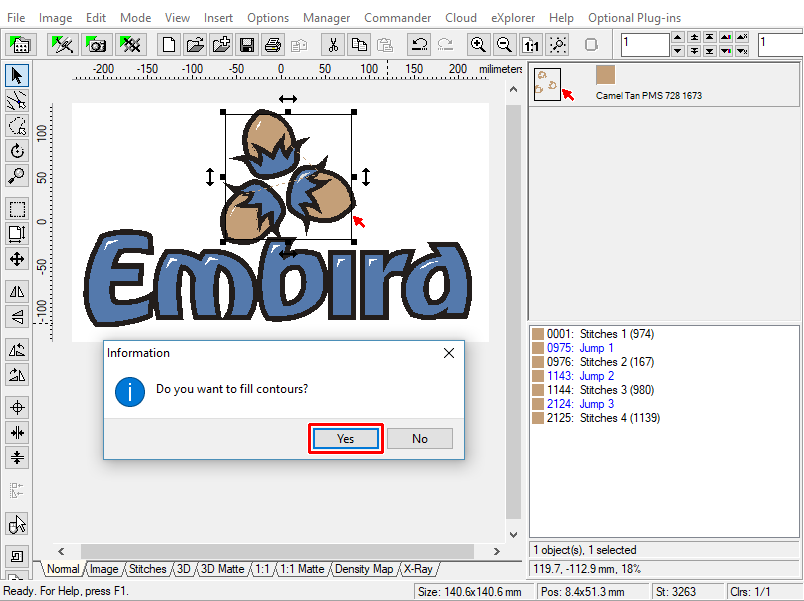Create a new blank design
Screen dimensions: 804x601
point(169,45)
